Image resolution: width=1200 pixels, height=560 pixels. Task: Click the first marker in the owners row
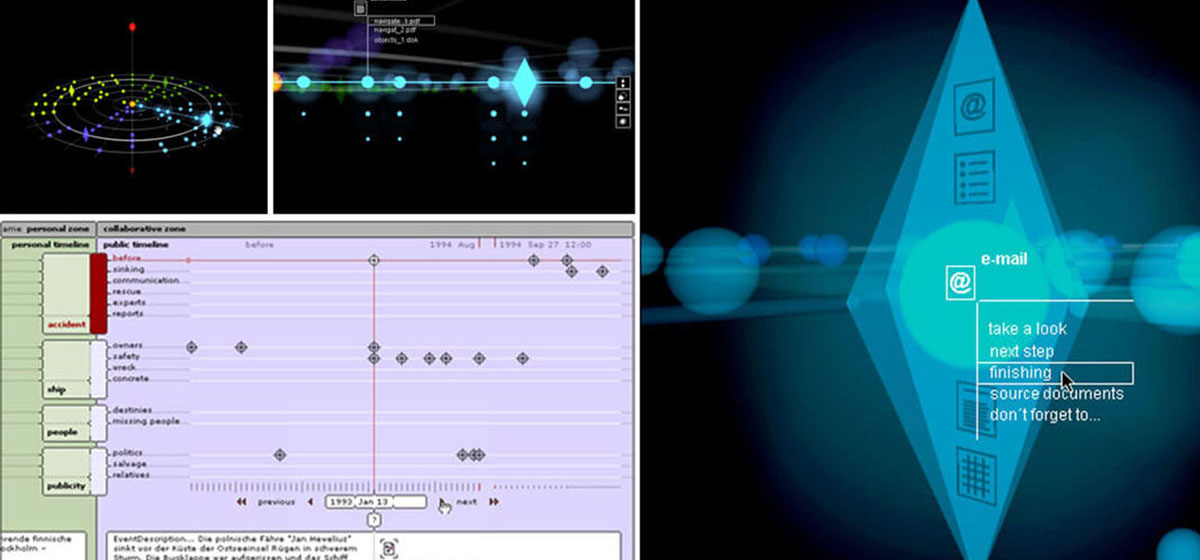click(191, 347)
